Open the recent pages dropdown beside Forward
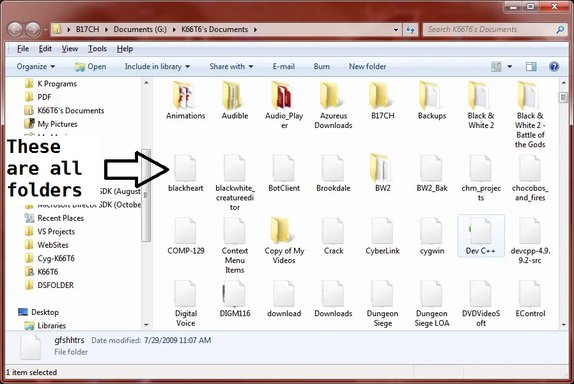This screenshot has height=384, width=574. (x=46, y=30)
